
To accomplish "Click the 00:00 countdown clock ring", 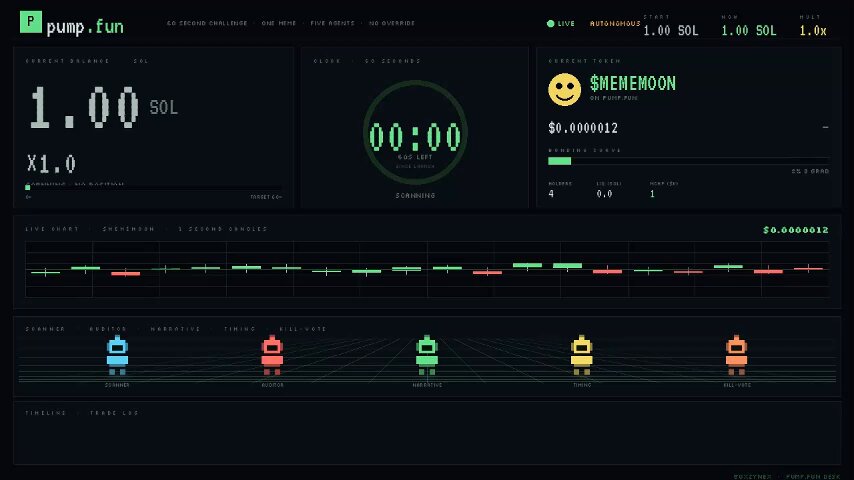I will click(x=415, y=132).
